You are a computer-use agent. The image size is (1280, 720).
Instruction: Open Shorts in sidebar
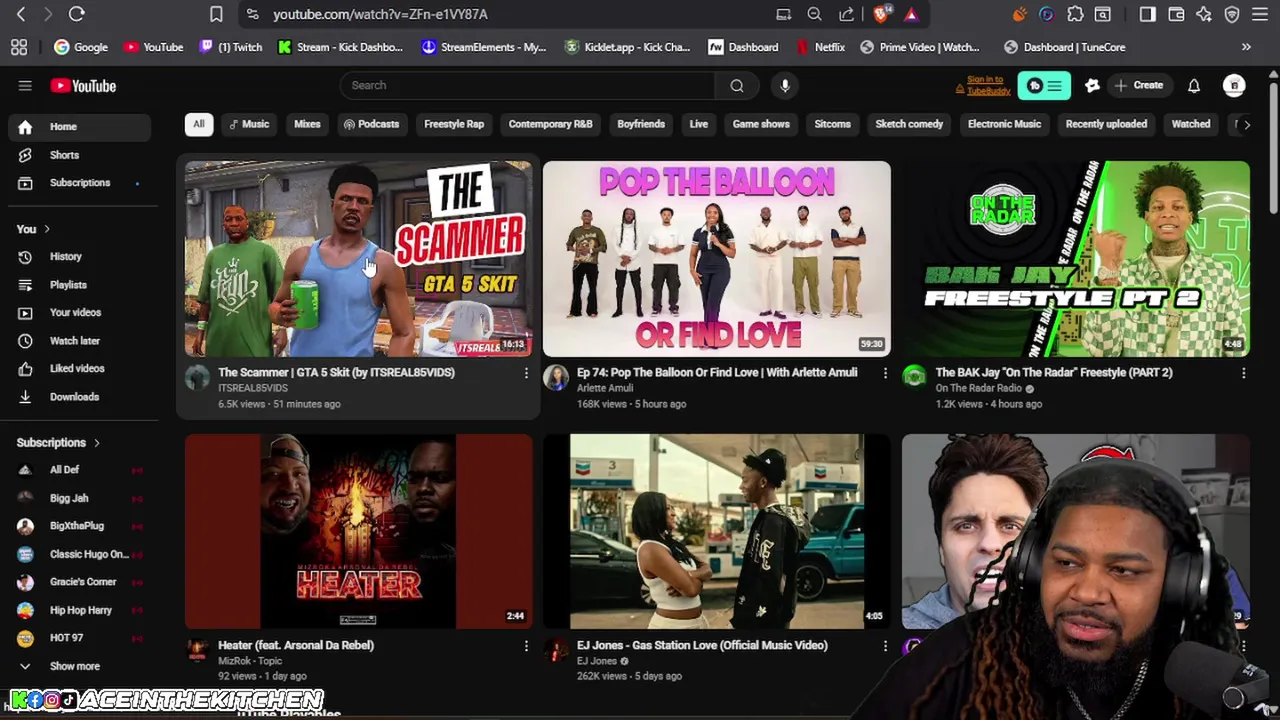click(x=80, y=155)
